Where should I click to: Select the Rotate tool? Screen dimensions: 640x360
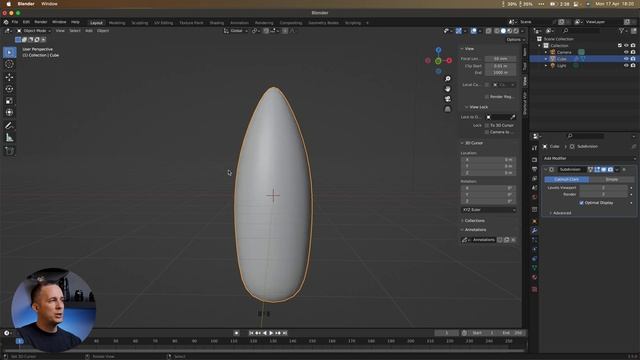[x=9, y=89]
